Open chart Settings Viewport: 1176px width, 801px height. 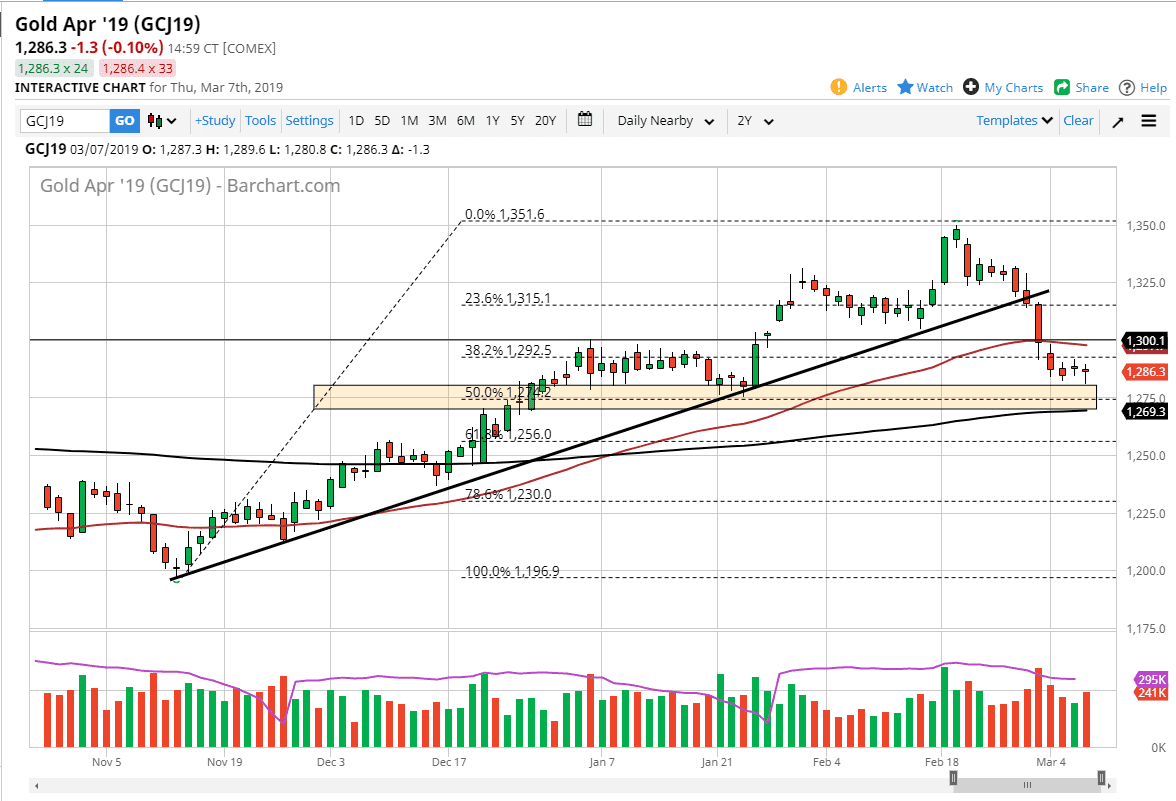point(309,120)
